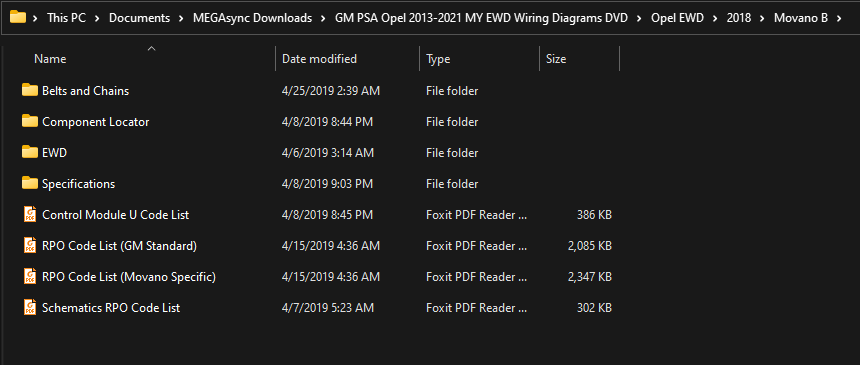Open the Belts and Chains folder icon

(30, 90)
